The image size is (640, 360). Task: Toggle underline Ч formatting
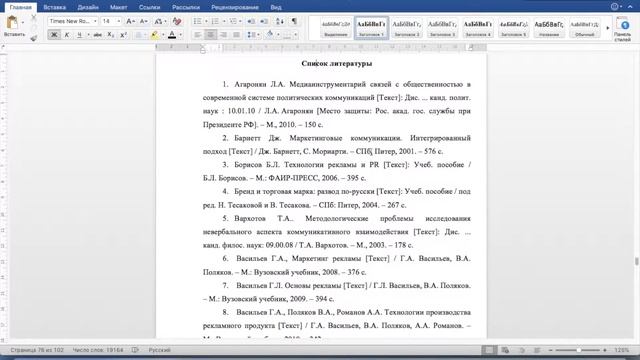click(x=80, y=35)
